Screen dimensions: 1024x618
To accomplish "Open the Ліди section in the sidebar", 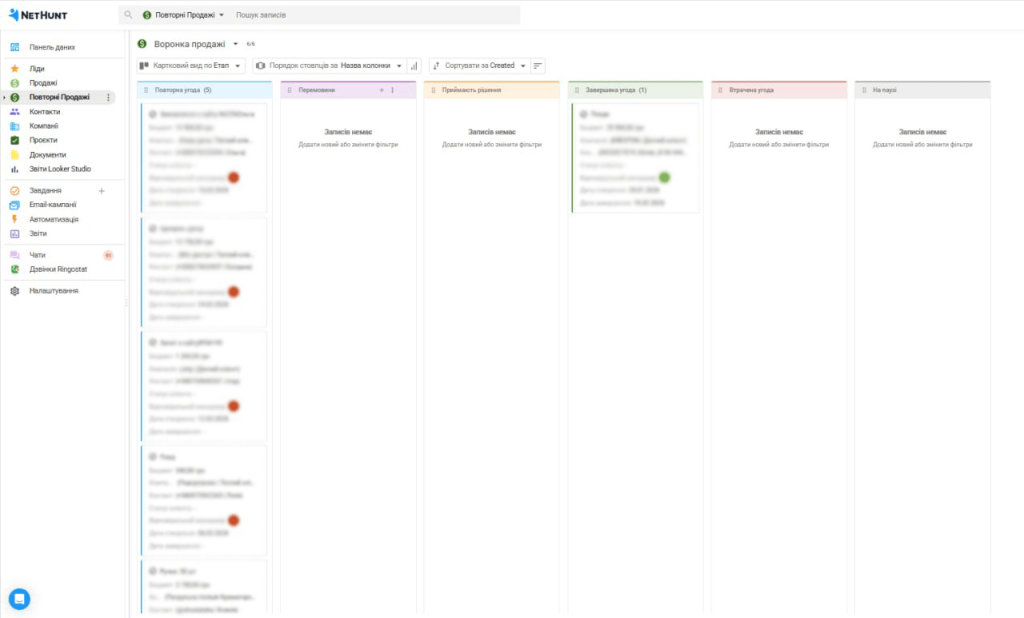I will (x=38, y=68).
